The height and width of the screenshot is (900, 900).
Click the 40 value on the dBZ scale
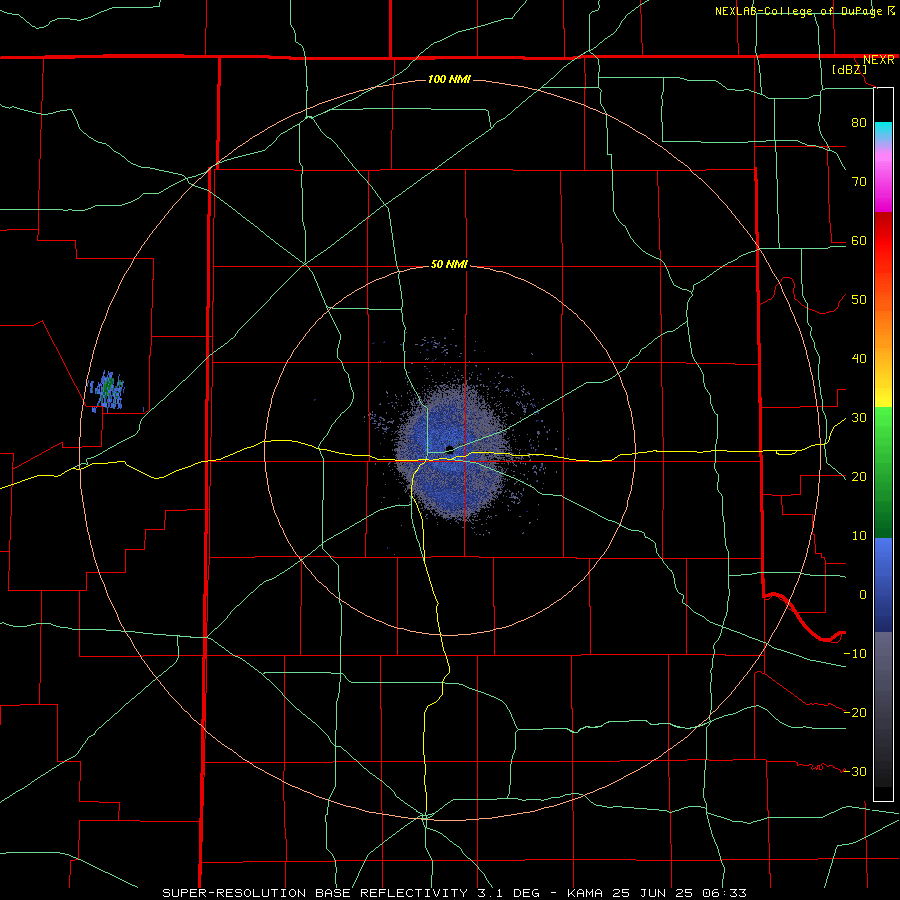pyautogui.click(x=859, y=359)
